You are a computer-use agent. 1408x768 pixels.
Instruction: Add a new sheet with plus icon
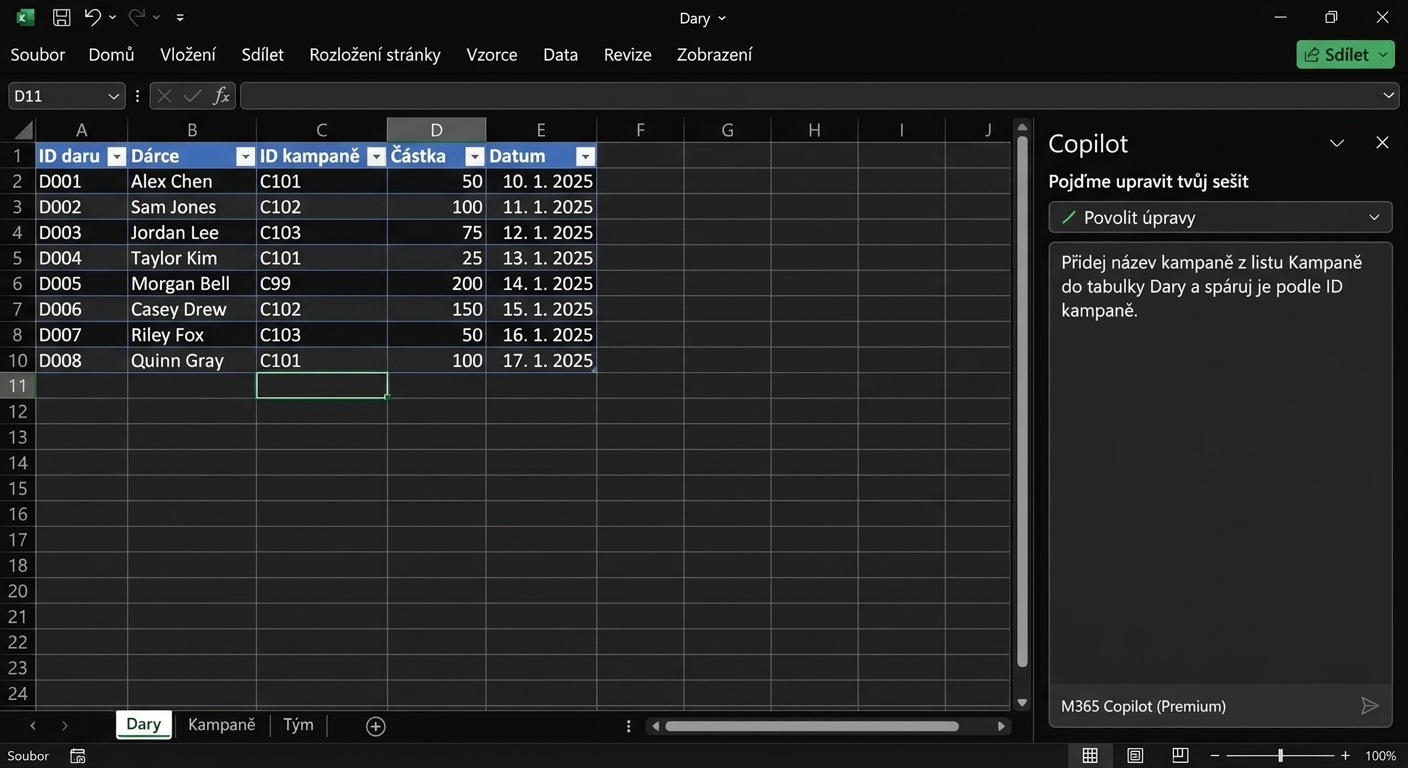tap(376, 727)
